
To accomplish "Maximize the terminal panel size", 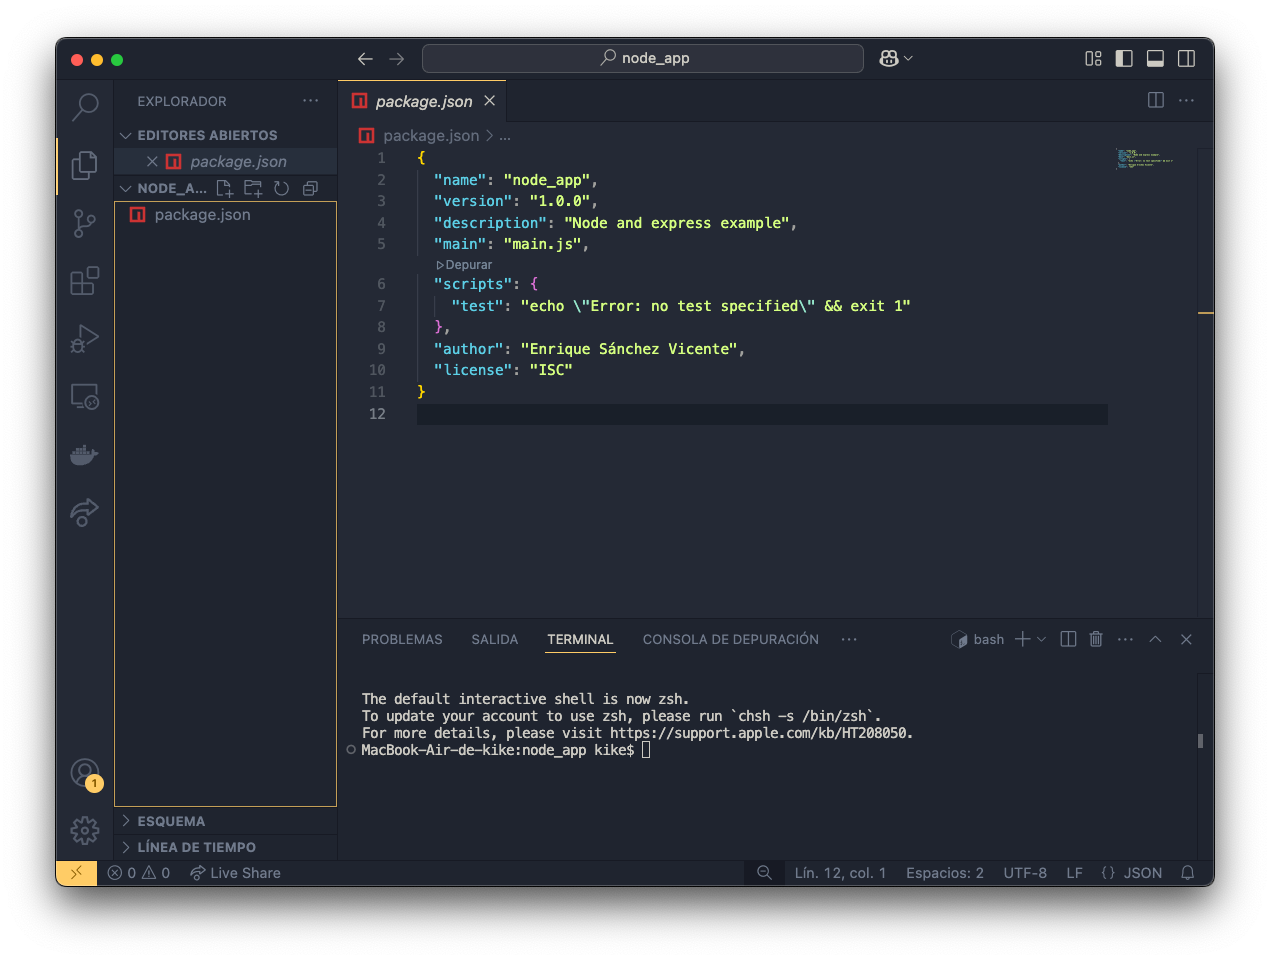I will (x=1155, y=639).
